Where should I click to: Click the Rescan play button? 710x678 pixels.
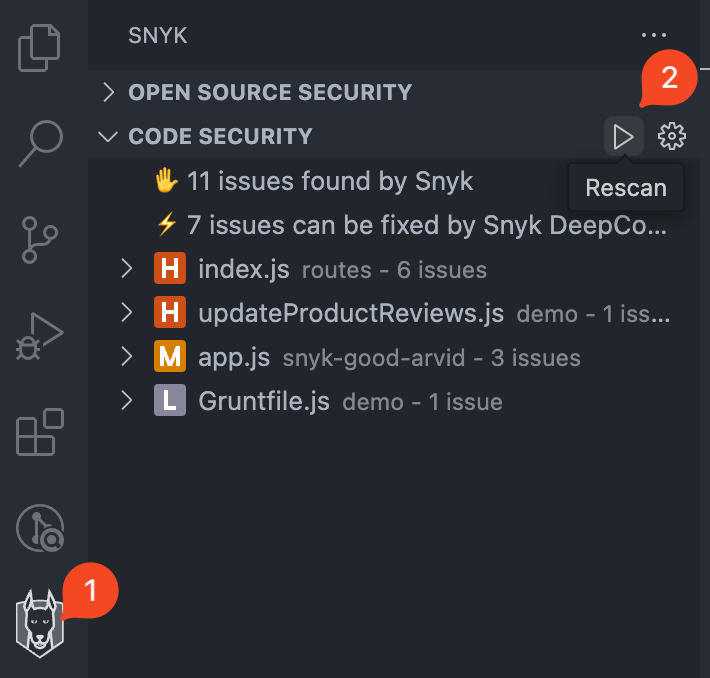click(623, 136)
